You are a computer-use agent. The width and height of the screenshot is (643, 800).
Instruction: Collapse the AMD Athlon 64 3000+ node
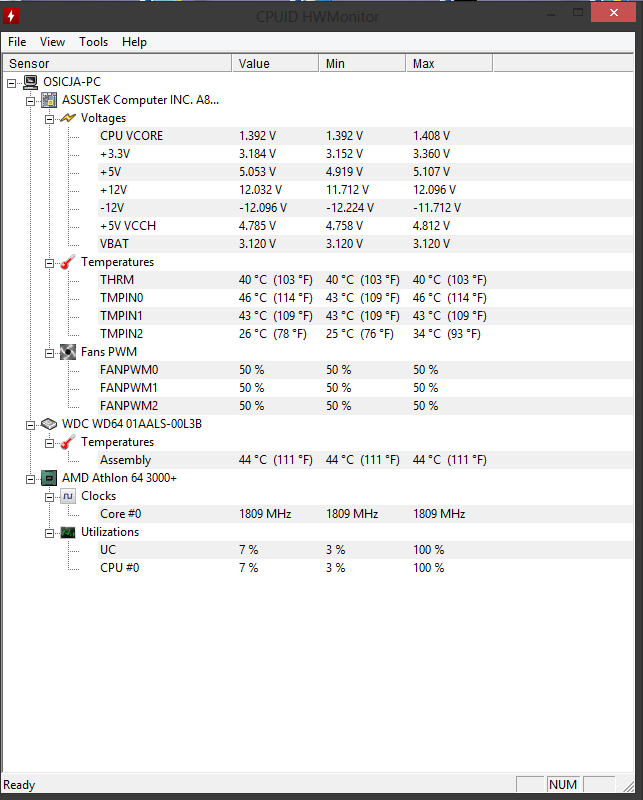pos(30,478)
